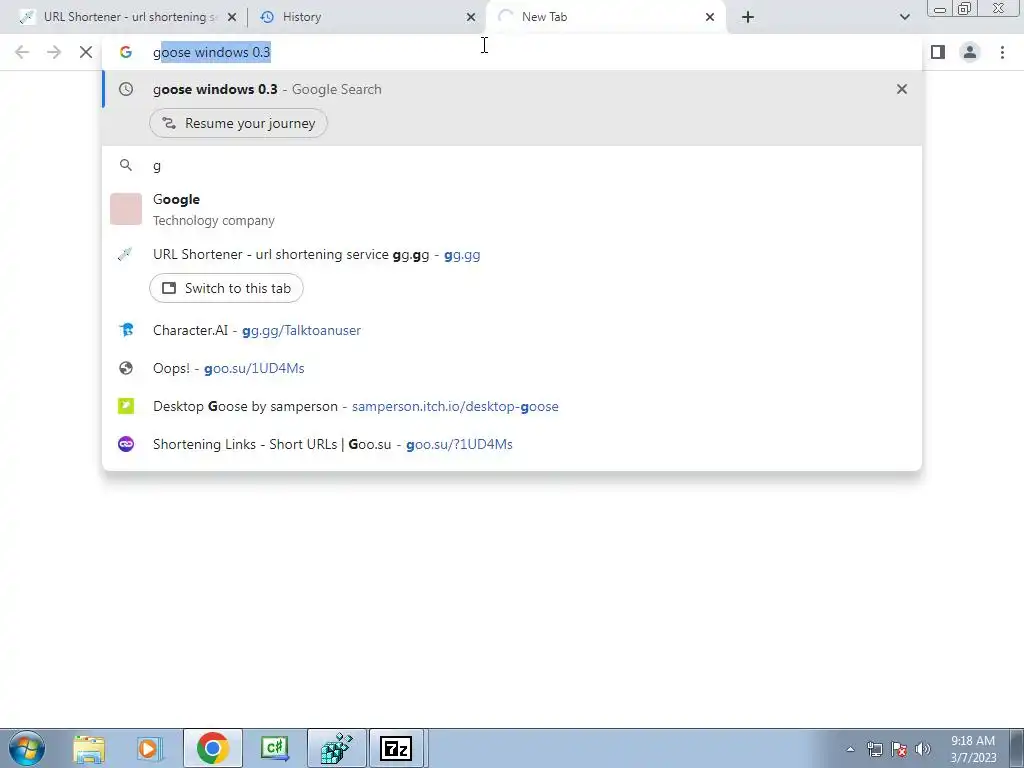Stop loading the page with the X button
The height and width of the screenshot is (768, 1024).
[x=86, y=52]
